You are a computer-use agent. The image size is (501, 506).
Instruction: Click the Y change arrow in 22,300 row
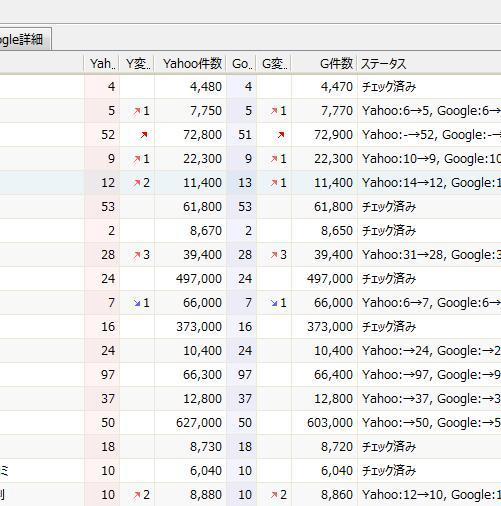pos(137,159)
